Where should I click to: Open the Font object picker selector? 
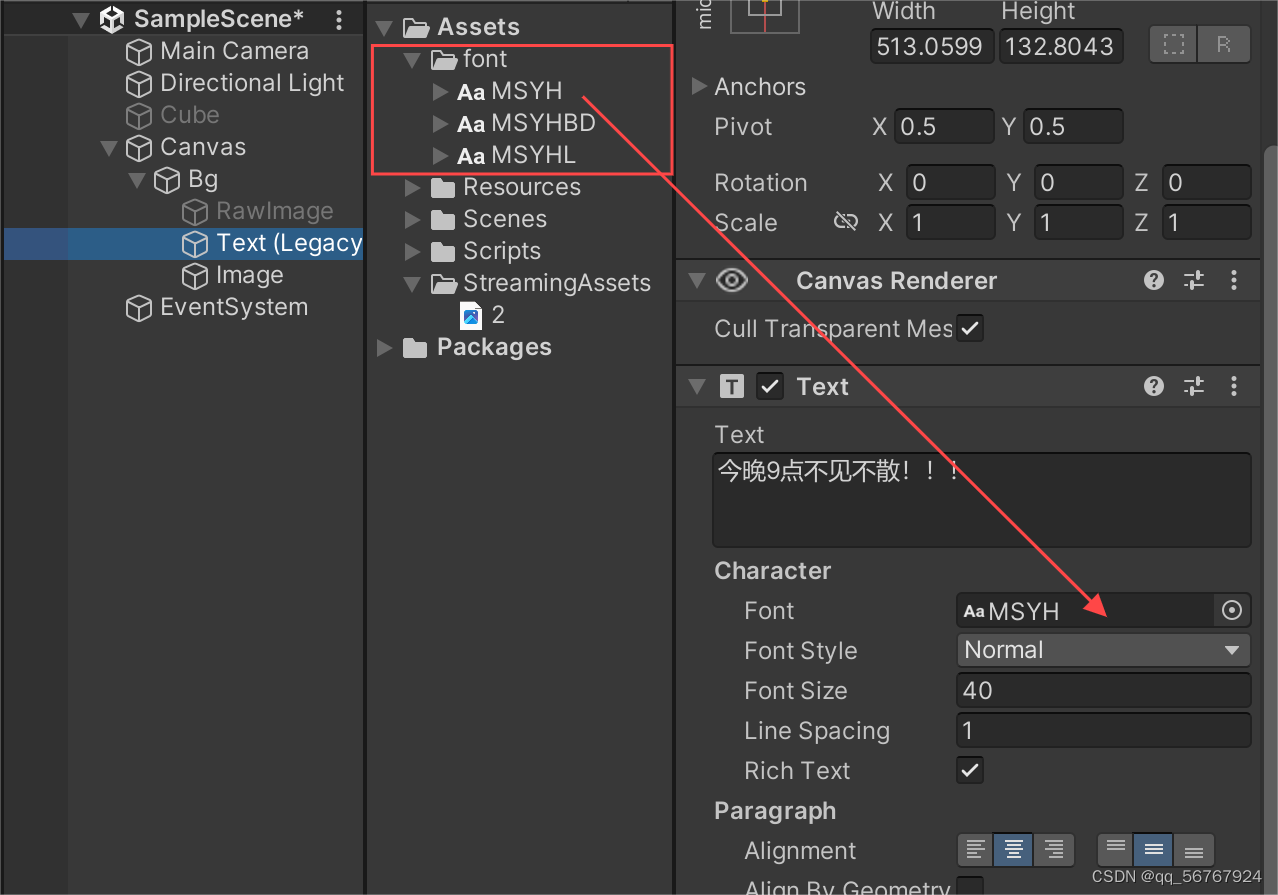pyautogui.click(x=1231, y=610)
